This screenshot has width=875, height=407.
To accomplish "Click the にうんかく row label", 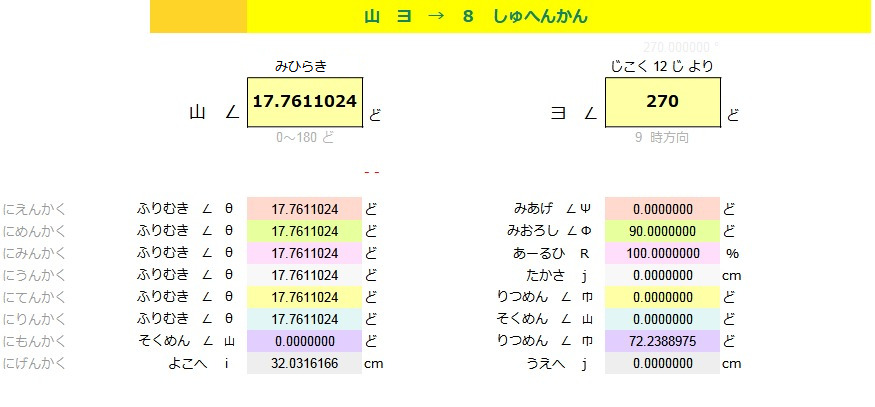I will point(35,275).
